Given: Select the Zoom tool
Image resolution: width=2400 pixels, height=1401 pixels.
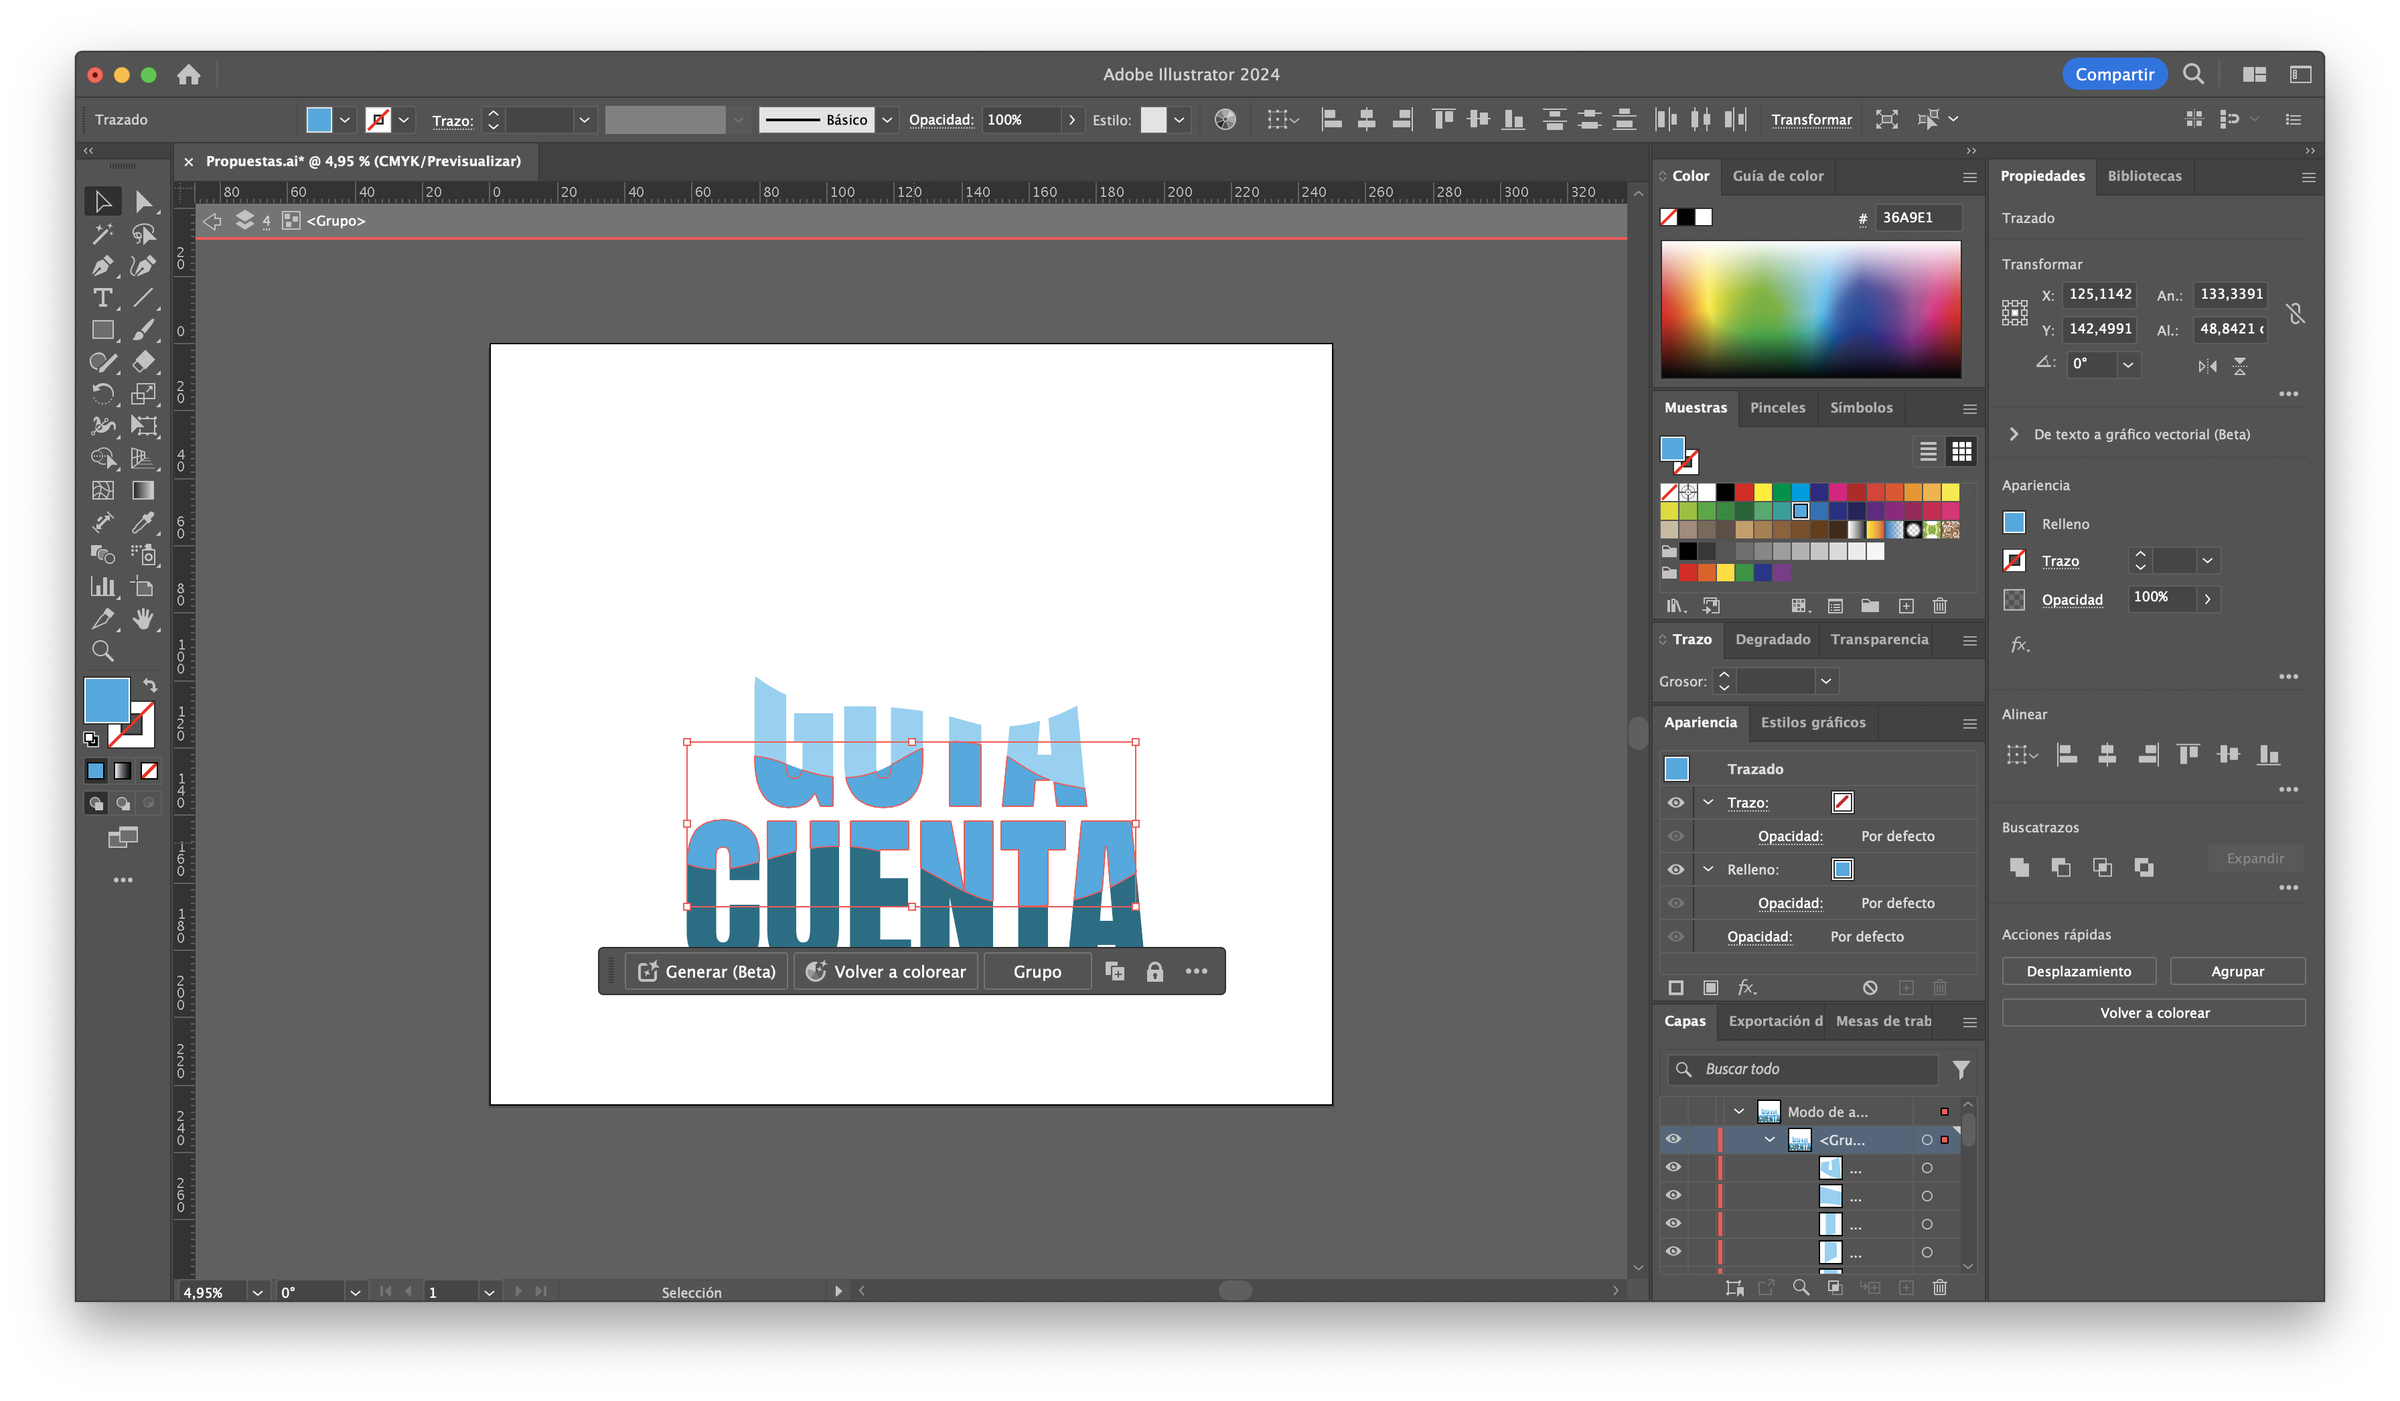Looking at the screenshot, I should point(102,651).
